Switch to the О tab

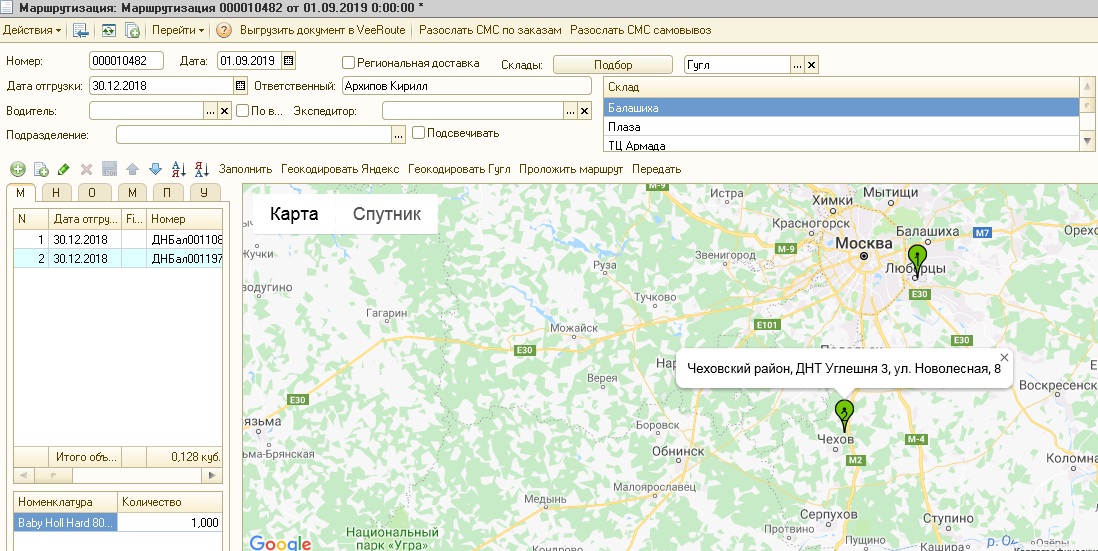pos(94,193)
